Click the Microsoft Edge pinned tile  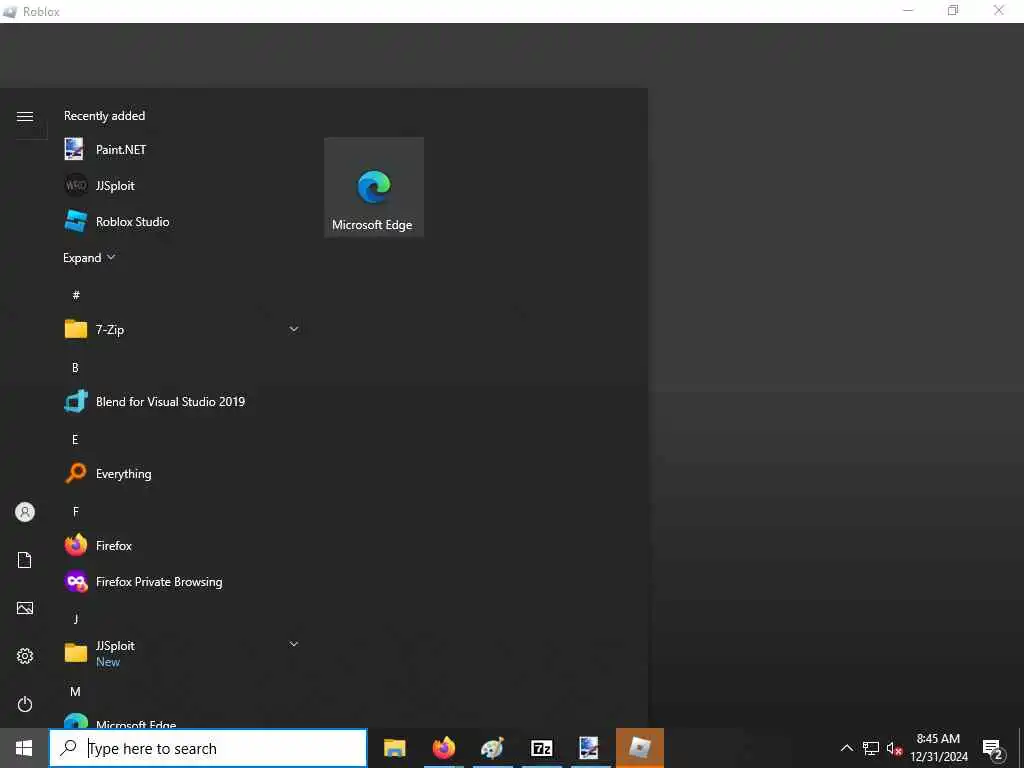[x=374, y=187]
